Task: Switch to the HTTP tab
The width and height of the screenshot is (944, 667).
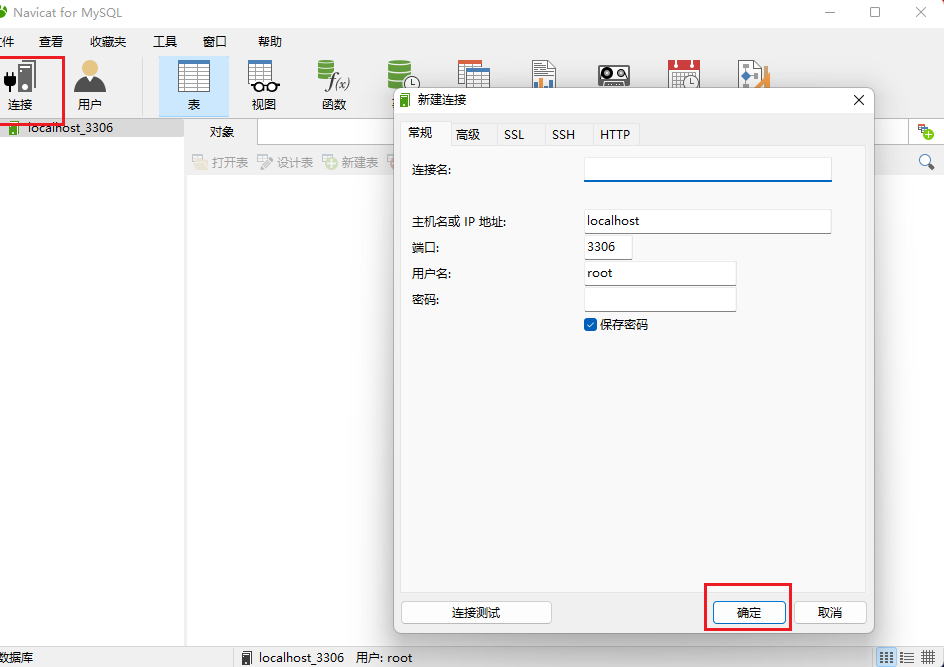Action: (x=615, y=134)
